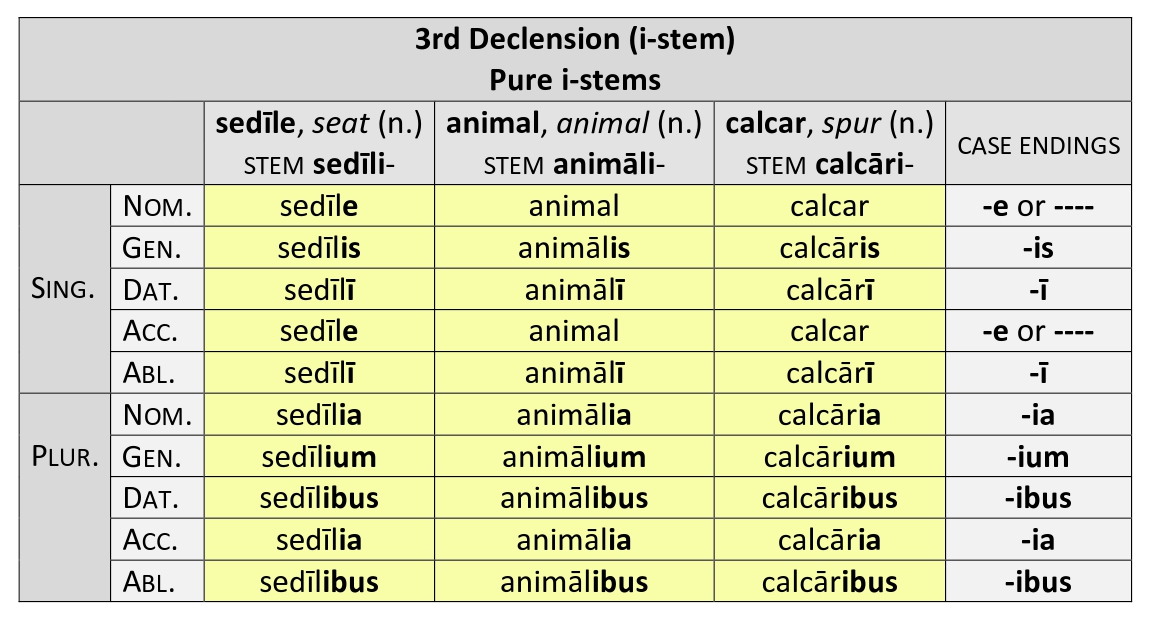Click the '3rd Declension (i-stem)' table title
This screenshot has width=1150, height=619.
pos(575,41)
